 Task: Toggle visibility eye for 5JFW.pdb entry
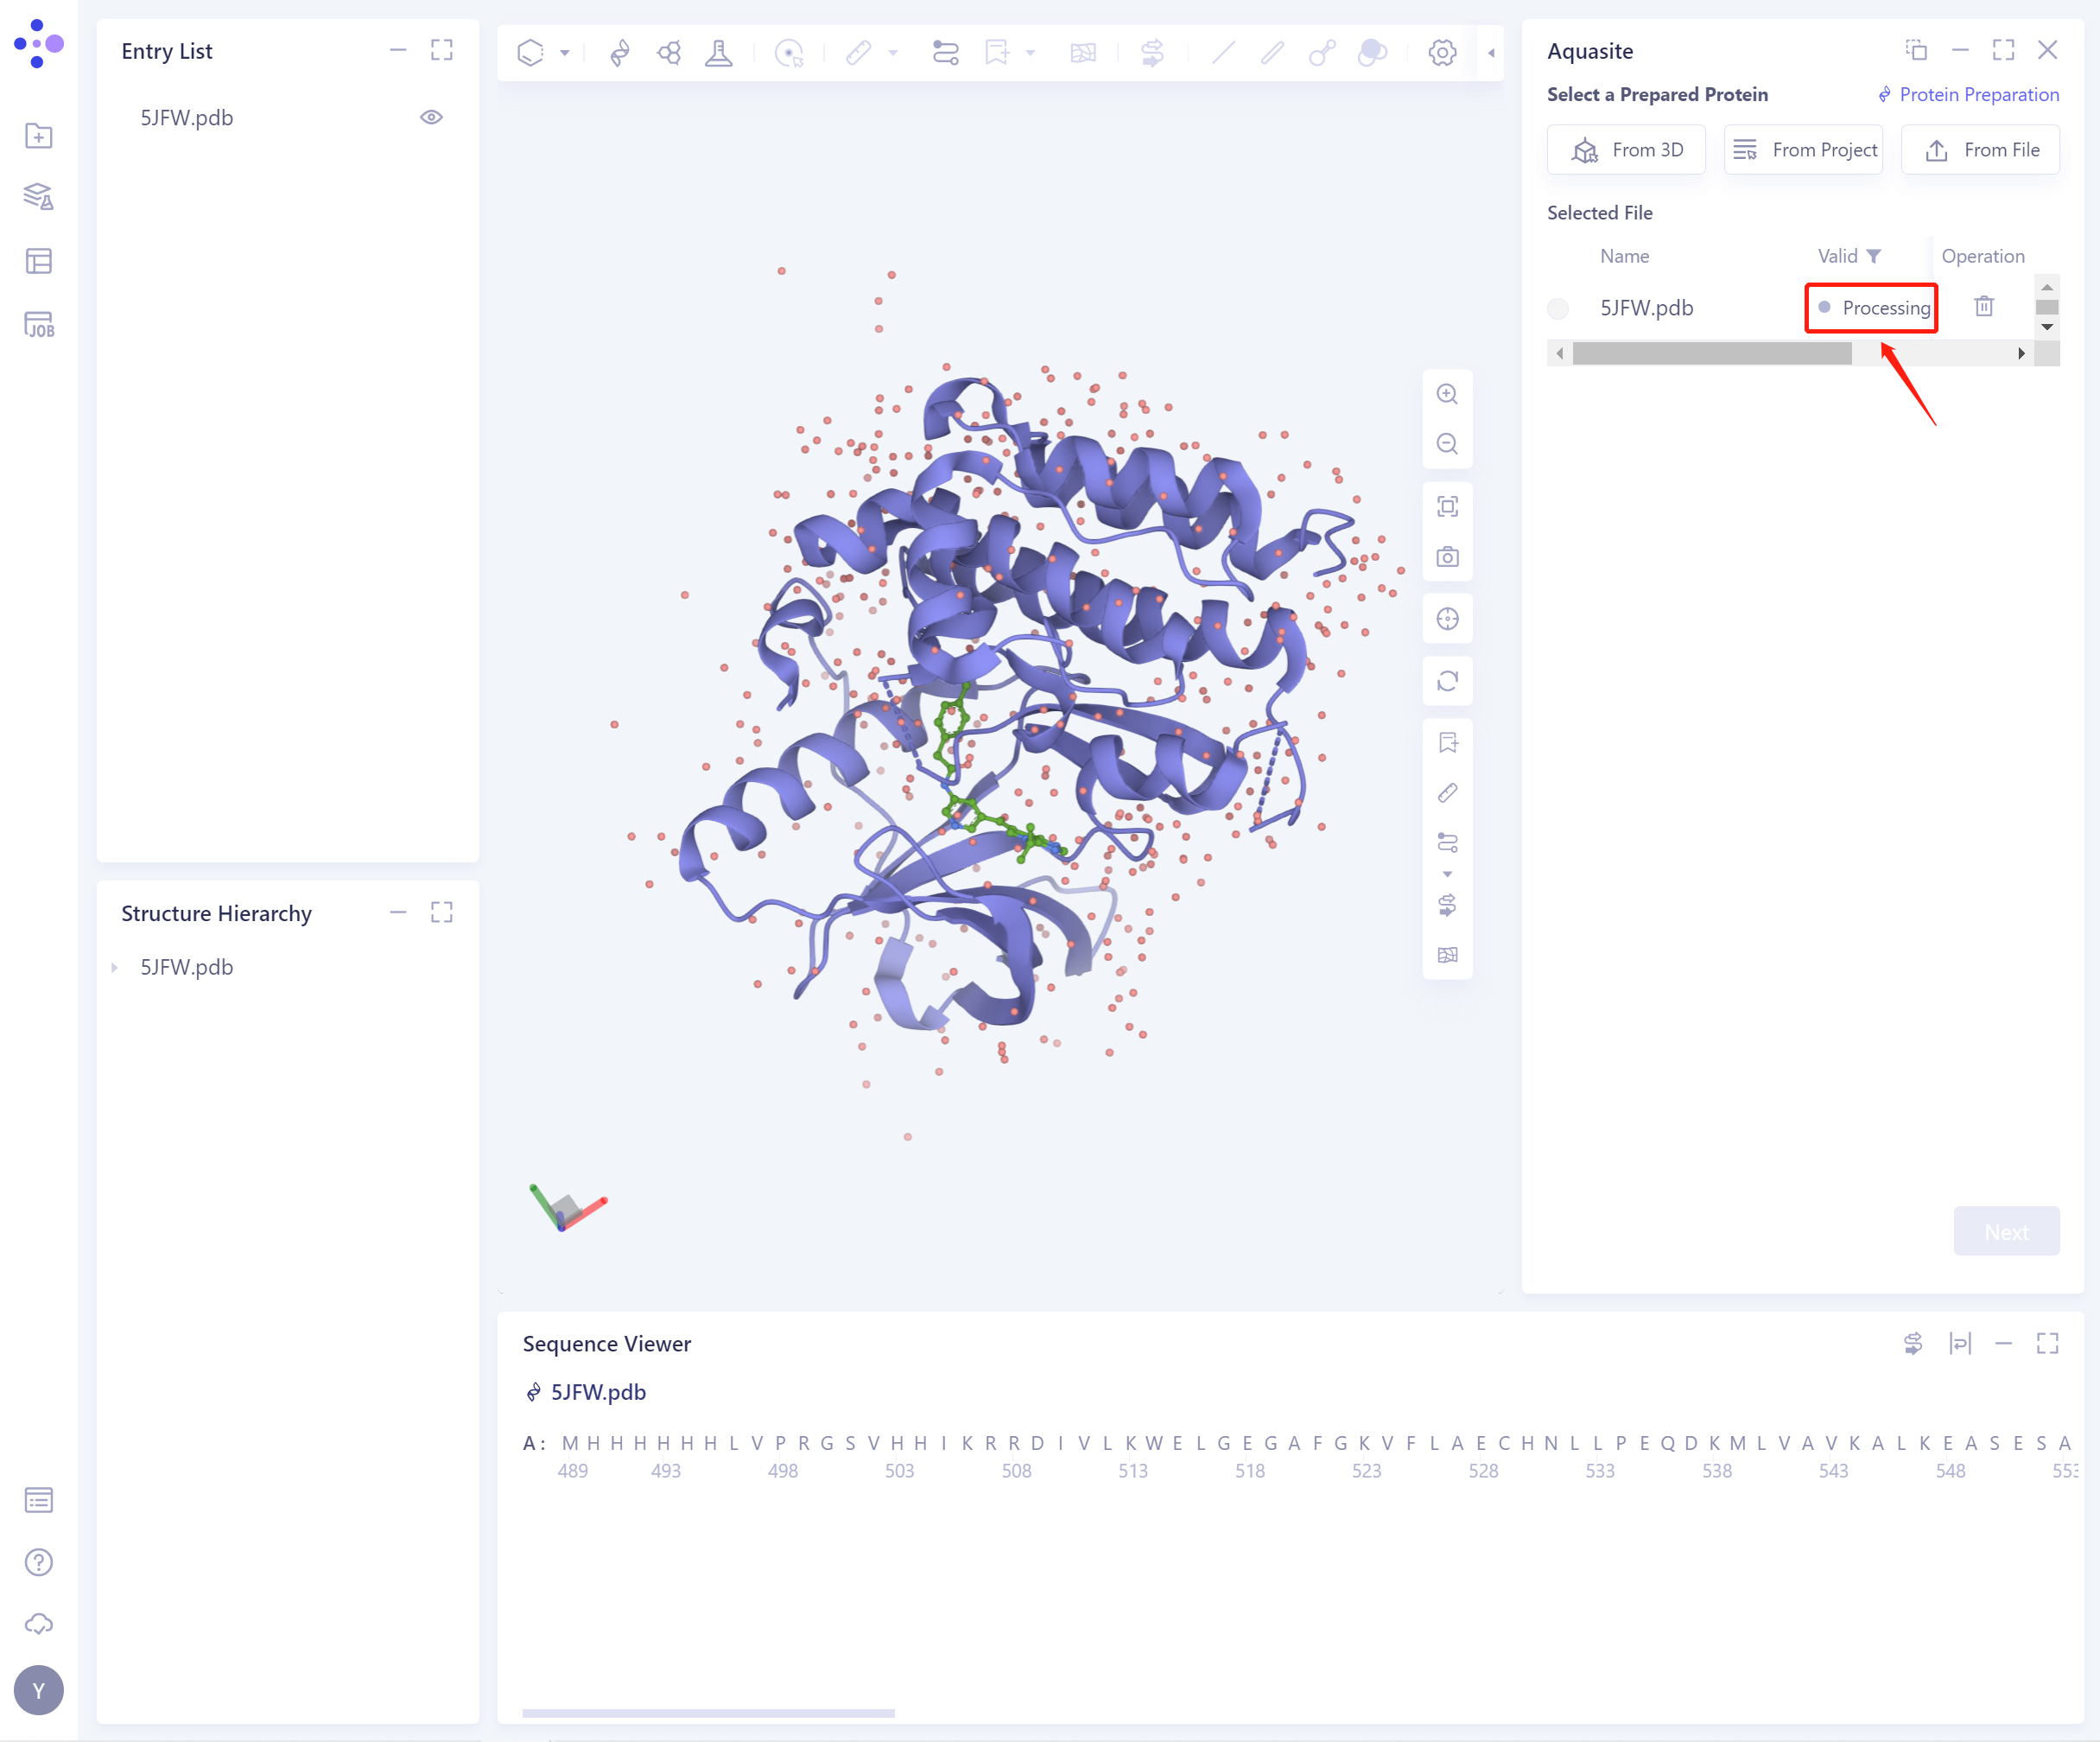click(x=431, y=117)
